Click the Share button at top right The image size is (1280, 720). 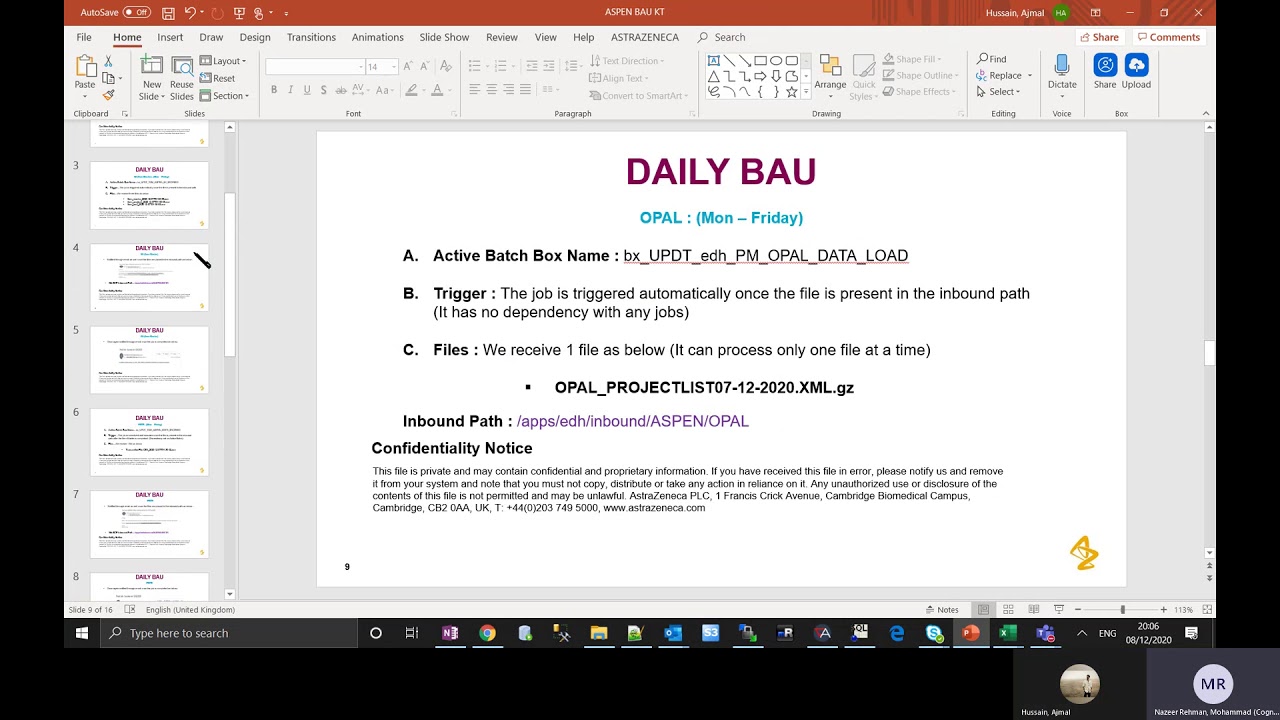pos(1099,37)
